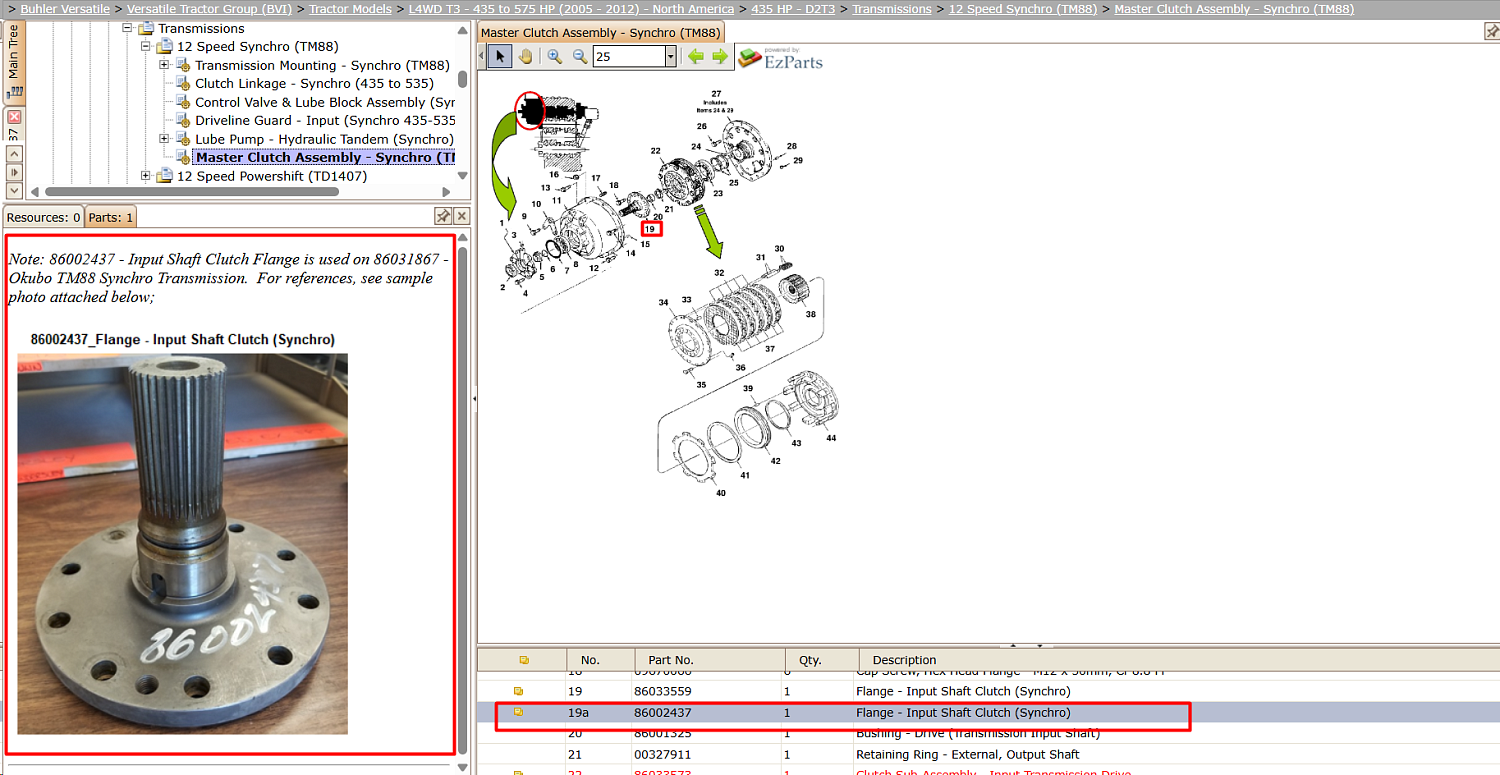This screenshot has width=1500, height=775.
Task: Zoom out of the parts diagram
Action: [x=580, y=57]
